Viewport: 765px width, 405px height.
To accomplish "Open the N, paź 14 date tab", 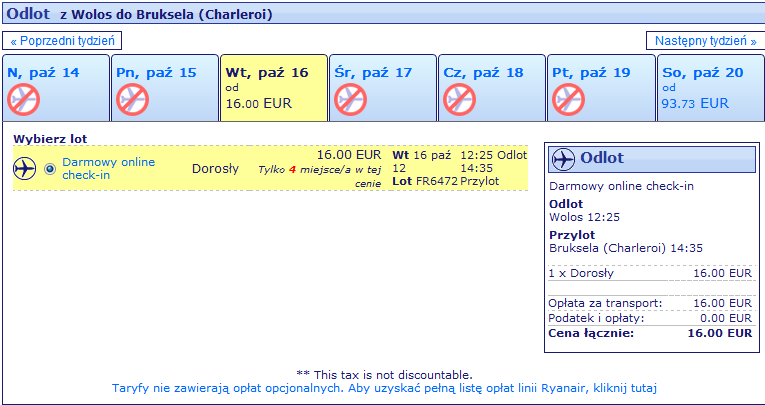I will click(x=56, y=88).
